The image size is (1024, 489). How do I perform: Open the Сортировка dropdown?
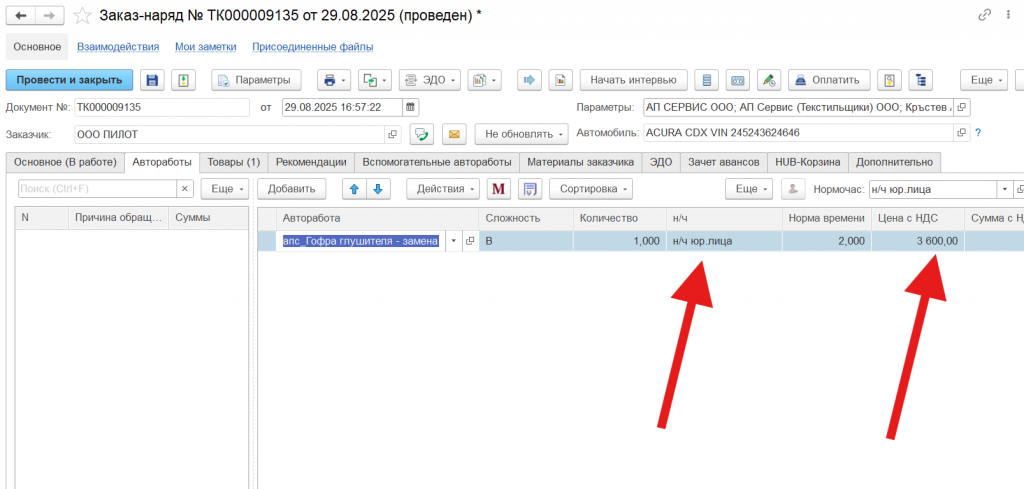[591, 189]
